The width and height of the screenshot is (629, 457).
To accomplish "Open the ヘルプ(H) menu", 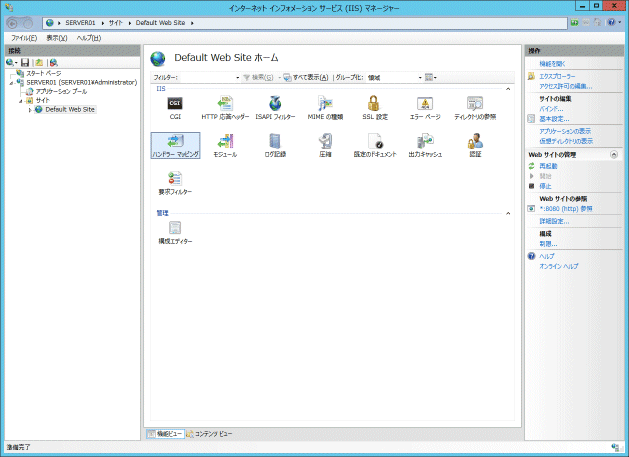I will (x=89, y=38).
